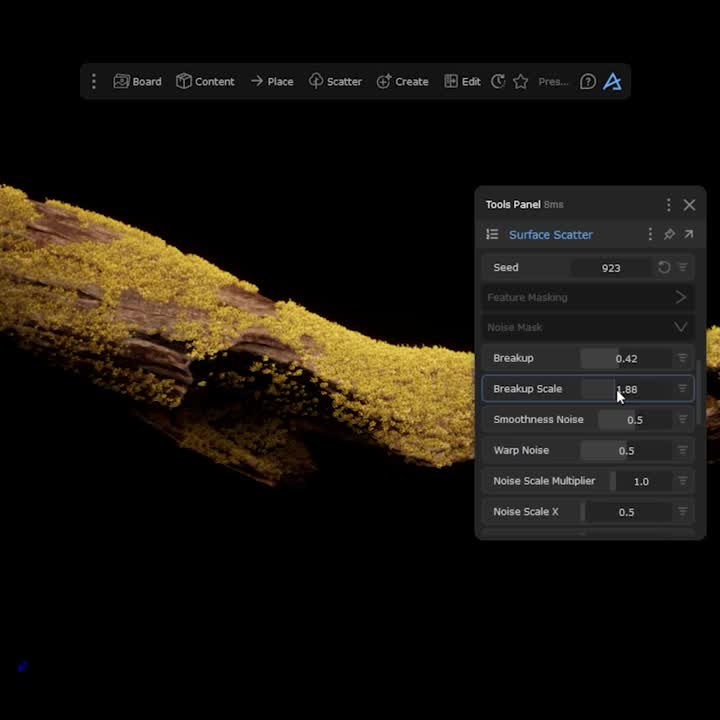Open the Content menu in the toolbar
The height and width of the screenshot is (720, 720).
(x=205, y=82)
